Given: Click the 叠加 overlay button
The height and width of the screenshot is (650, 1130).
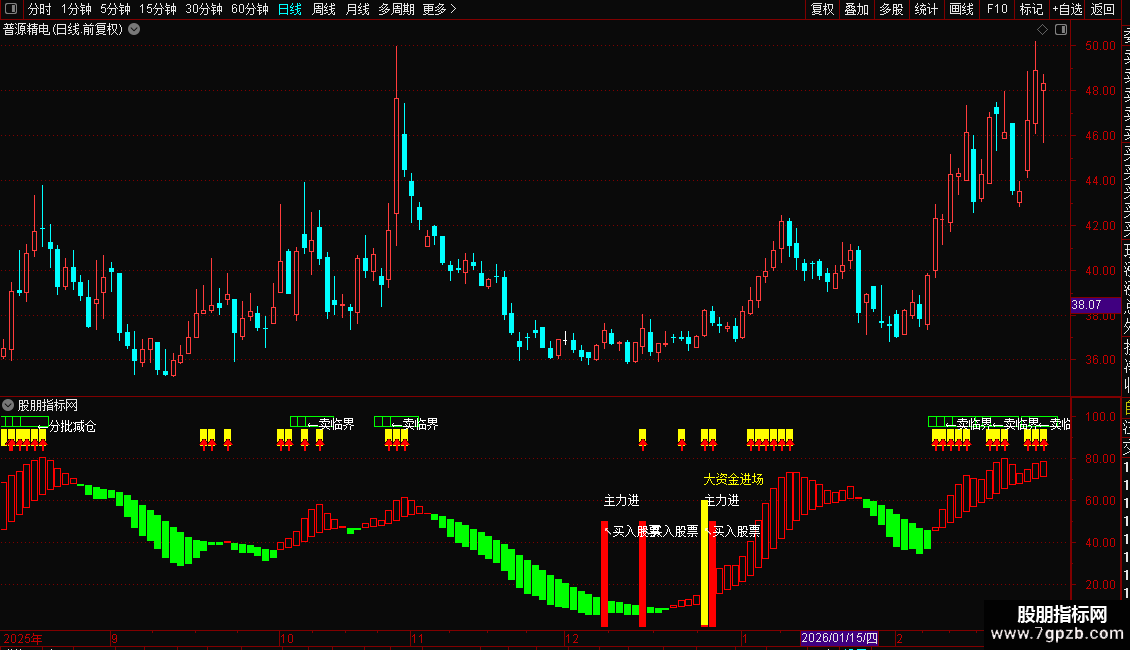Looking at the screenshot, I should (857, 9).
